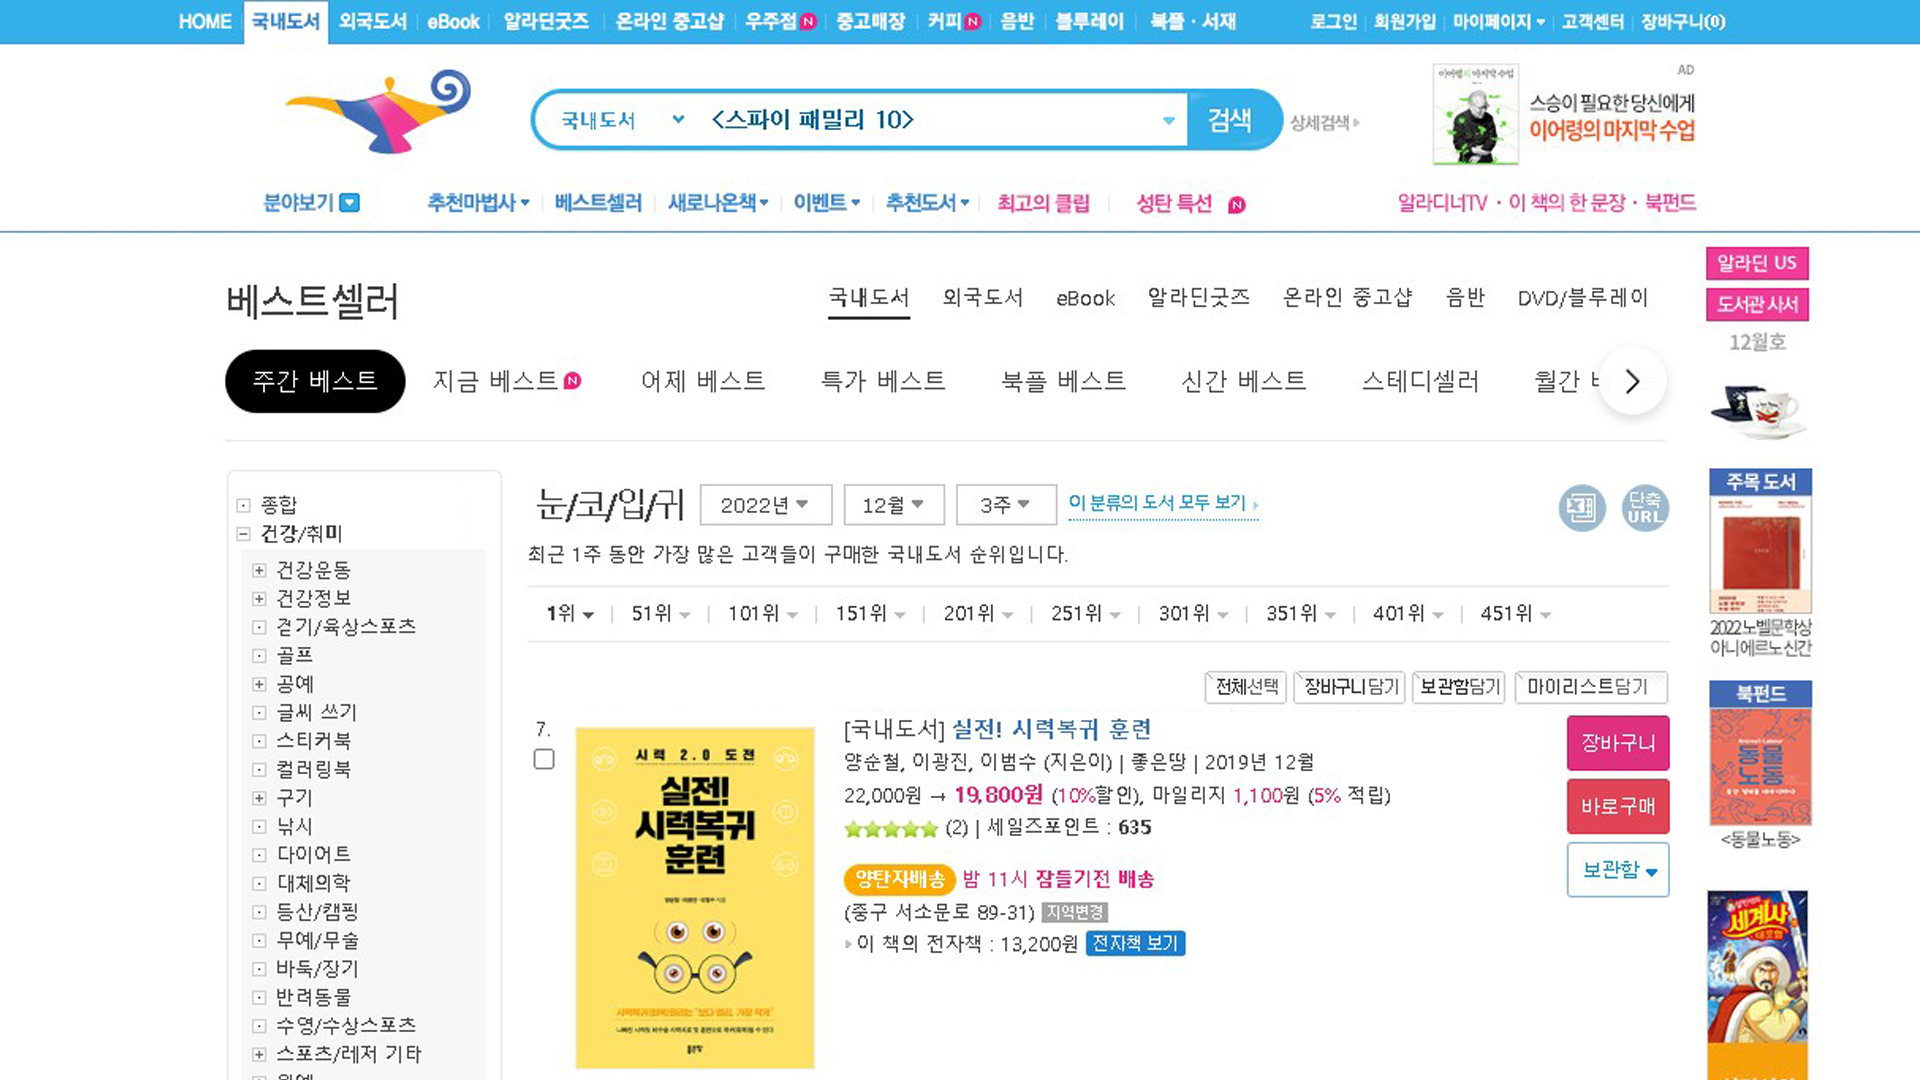Switch to the 어제 베스트 tab
This screenshot has height=1080, width=1920.
(x=702, y=381)
